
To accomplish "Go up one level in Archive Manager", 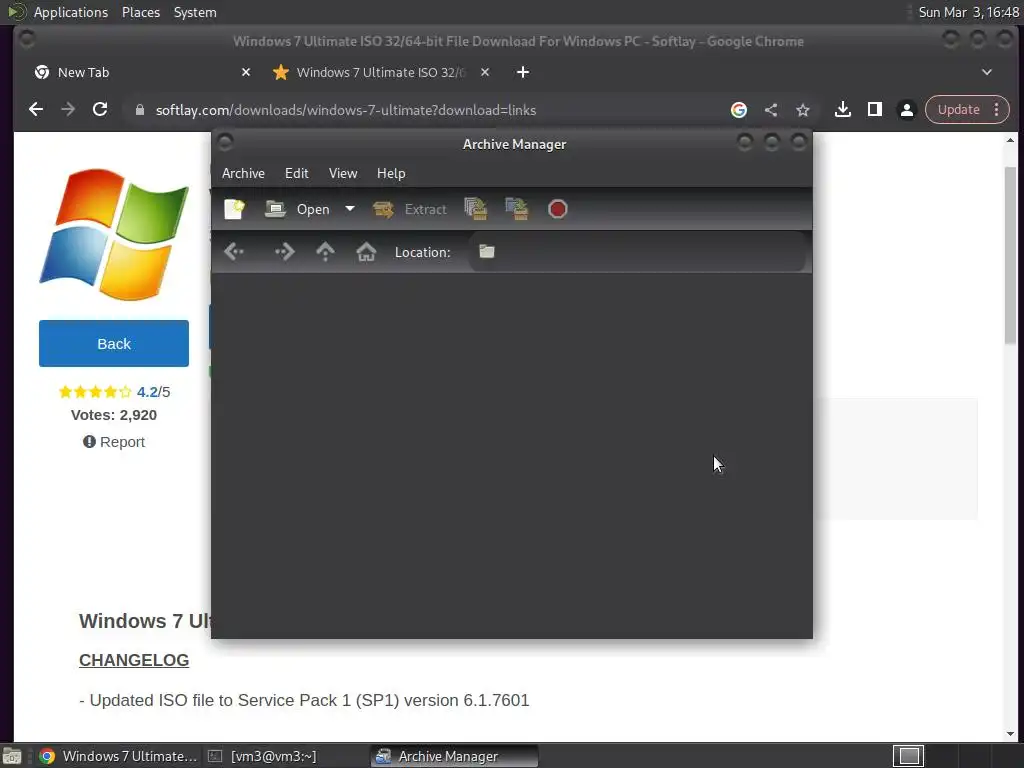I will pos(325,251).
